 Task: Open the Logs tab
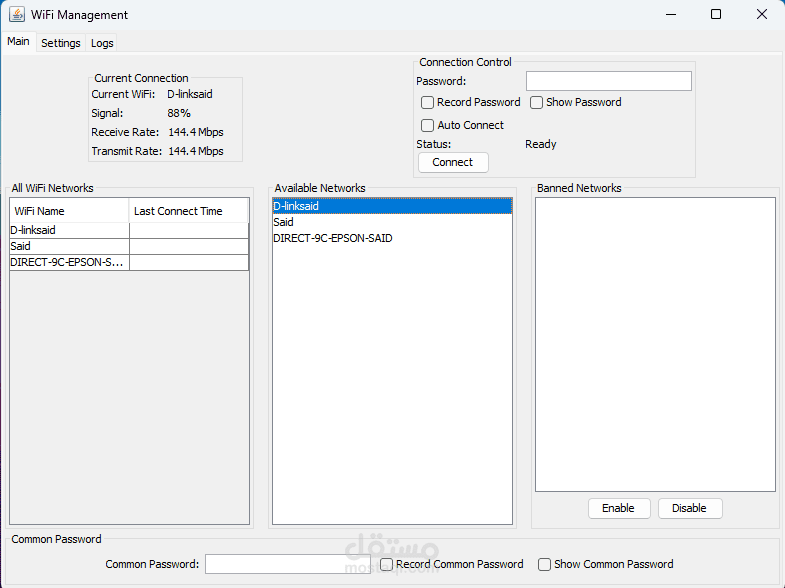(102, 43)
